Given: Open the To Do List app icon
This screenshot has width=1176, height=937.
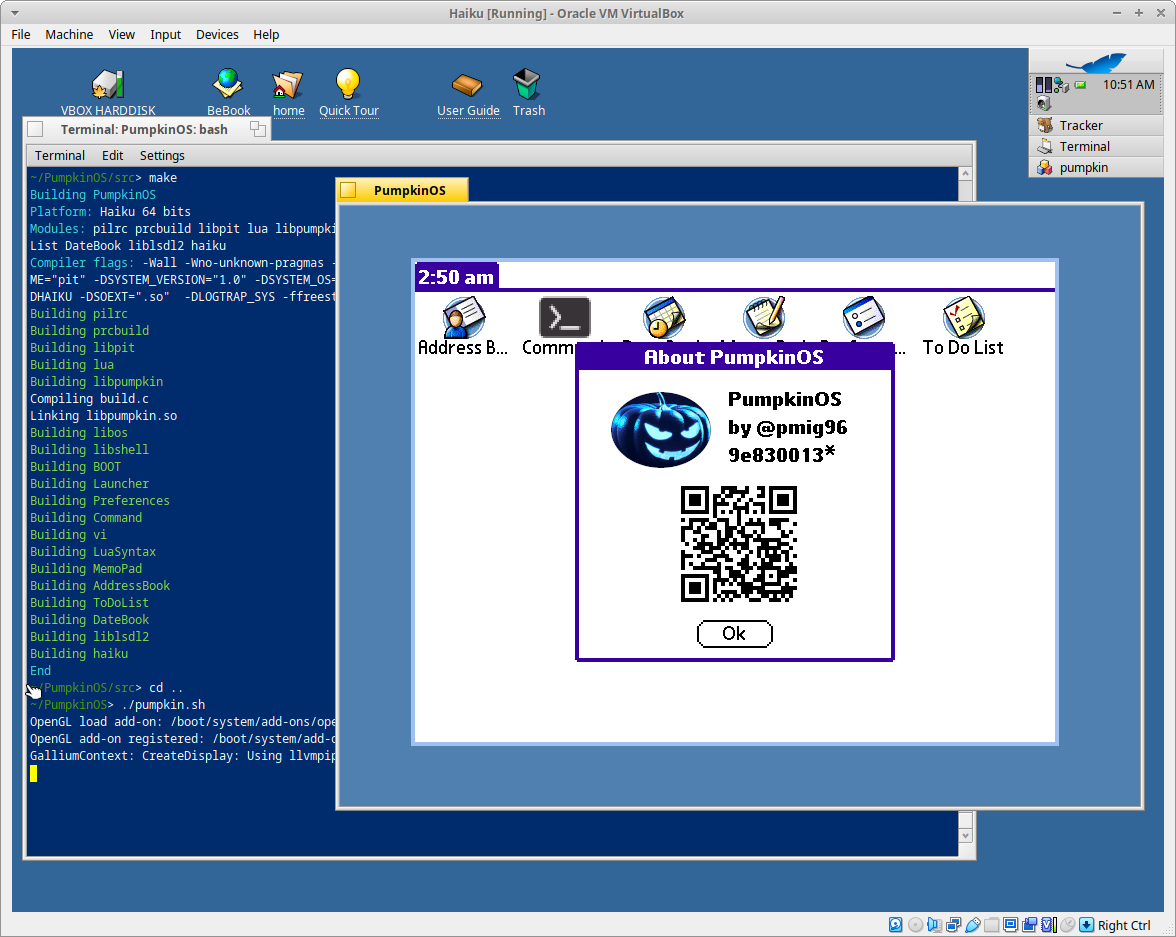Looking at the screenshot, I should click(963, 317).
